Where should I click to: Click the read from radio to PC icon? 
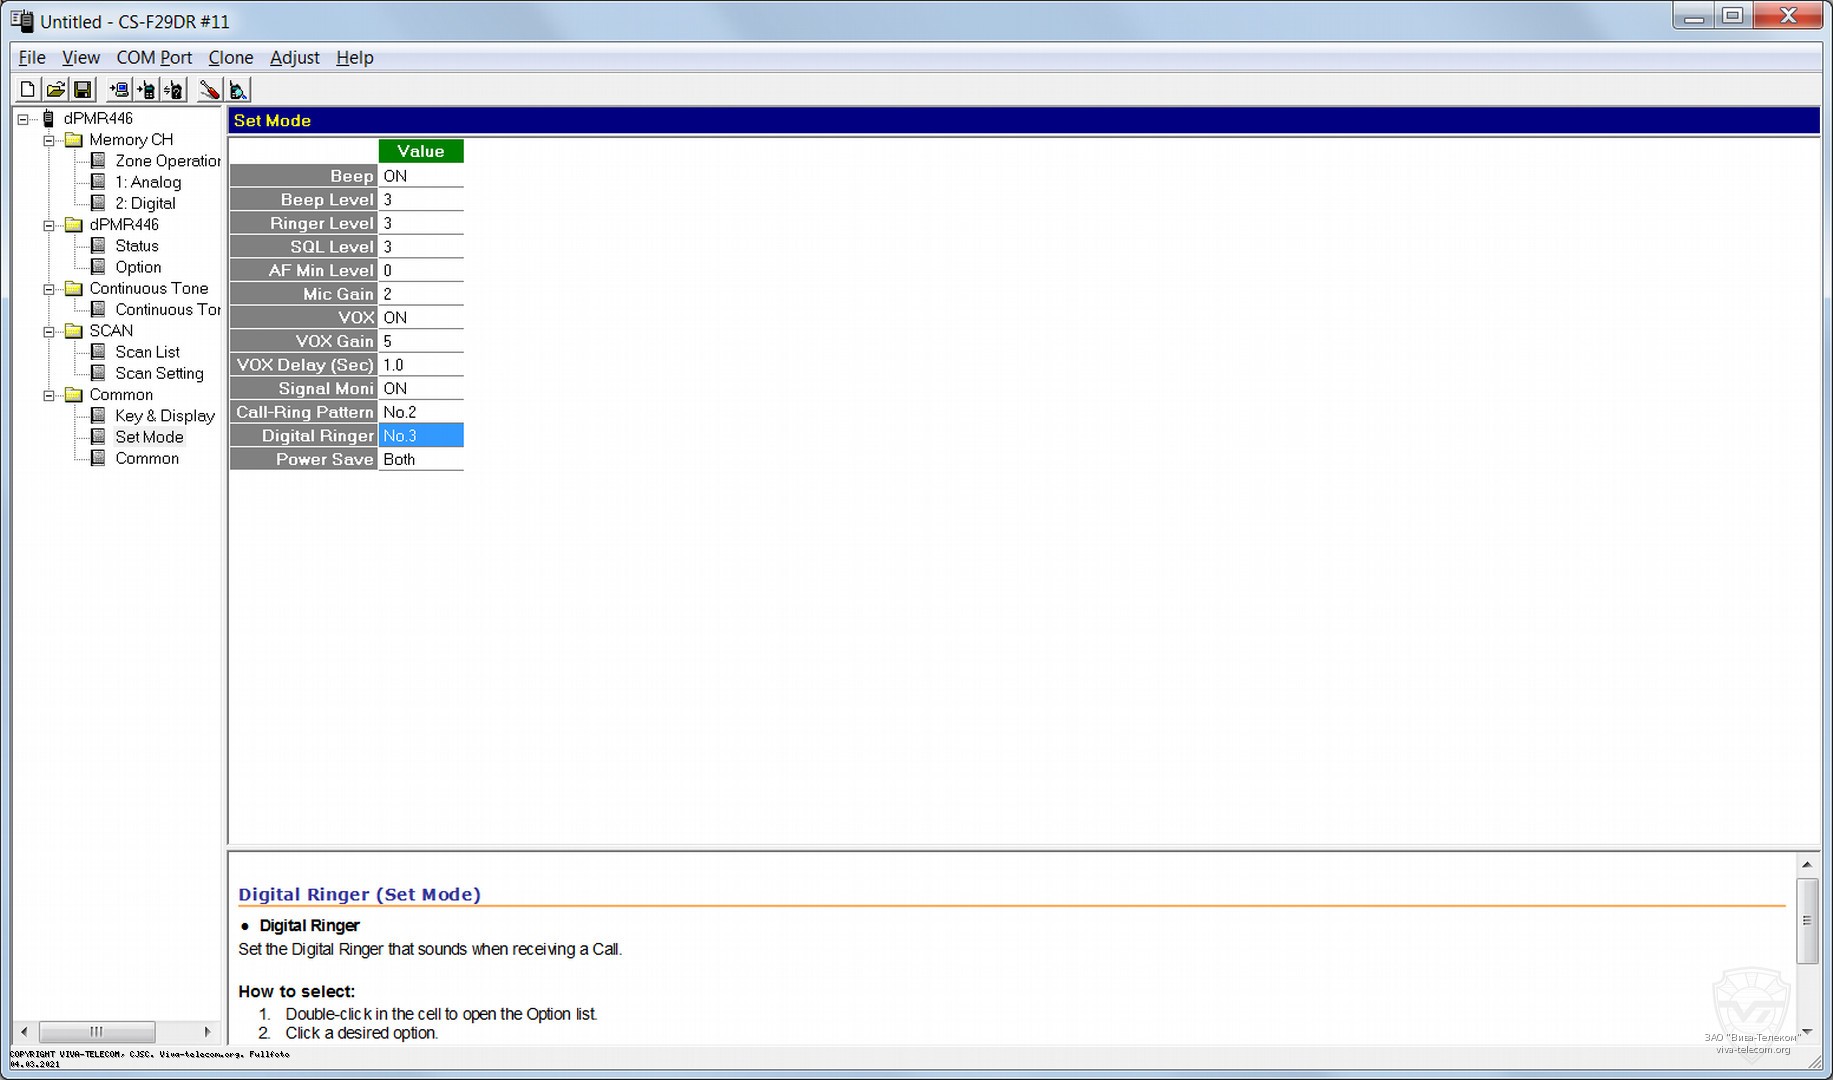(x=119, y=90)
